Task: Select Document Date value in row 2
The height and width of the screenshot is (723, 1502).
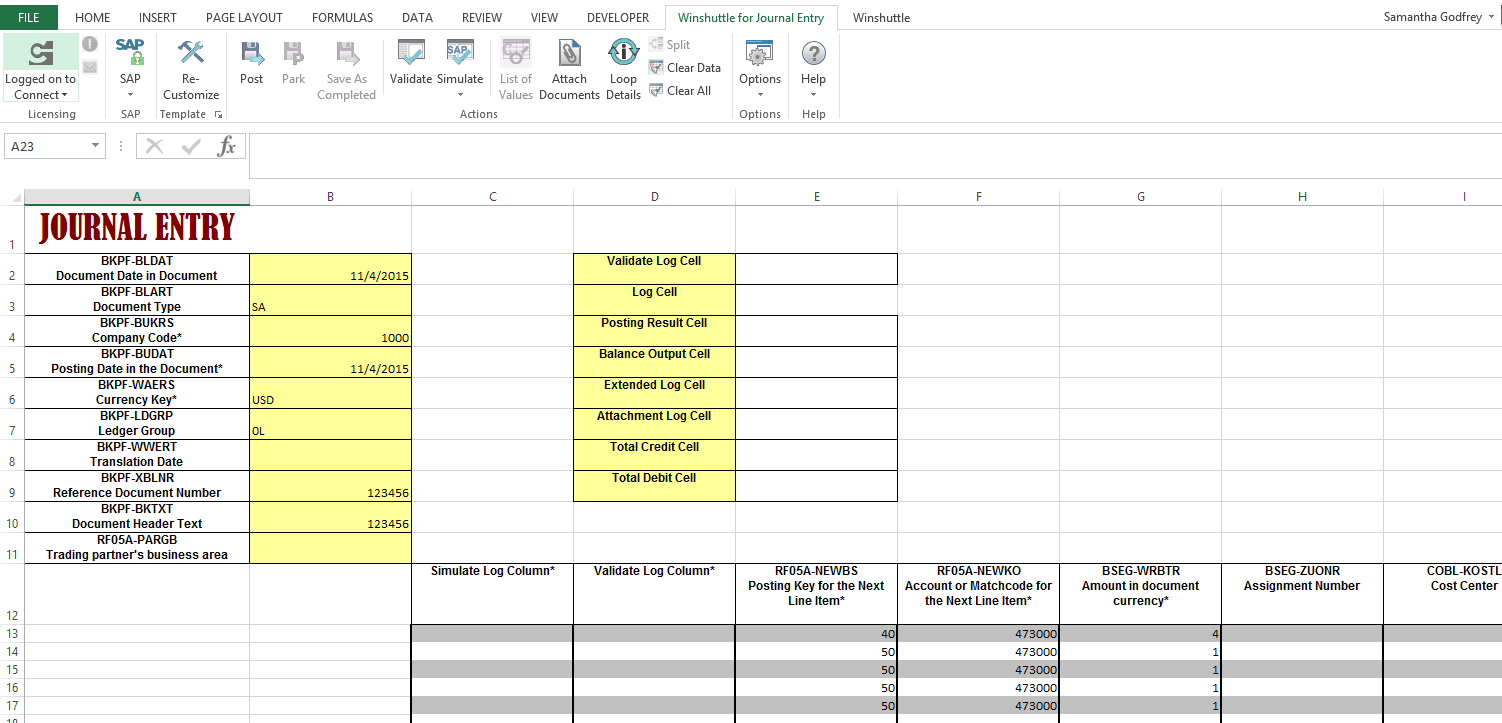Action: point(330,269)
